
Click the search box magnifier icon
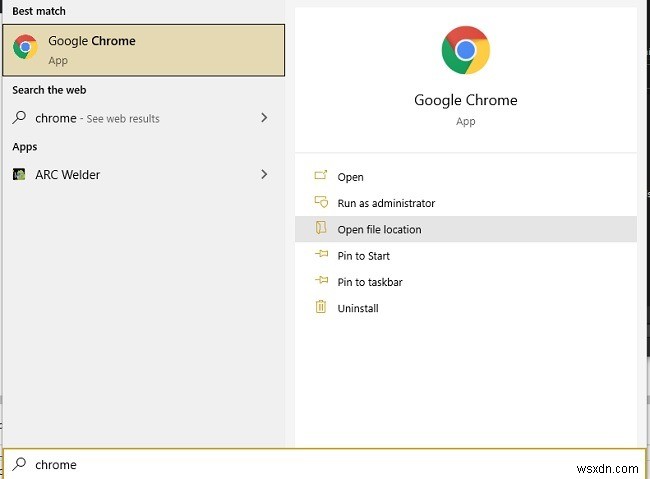click(19, 464)
